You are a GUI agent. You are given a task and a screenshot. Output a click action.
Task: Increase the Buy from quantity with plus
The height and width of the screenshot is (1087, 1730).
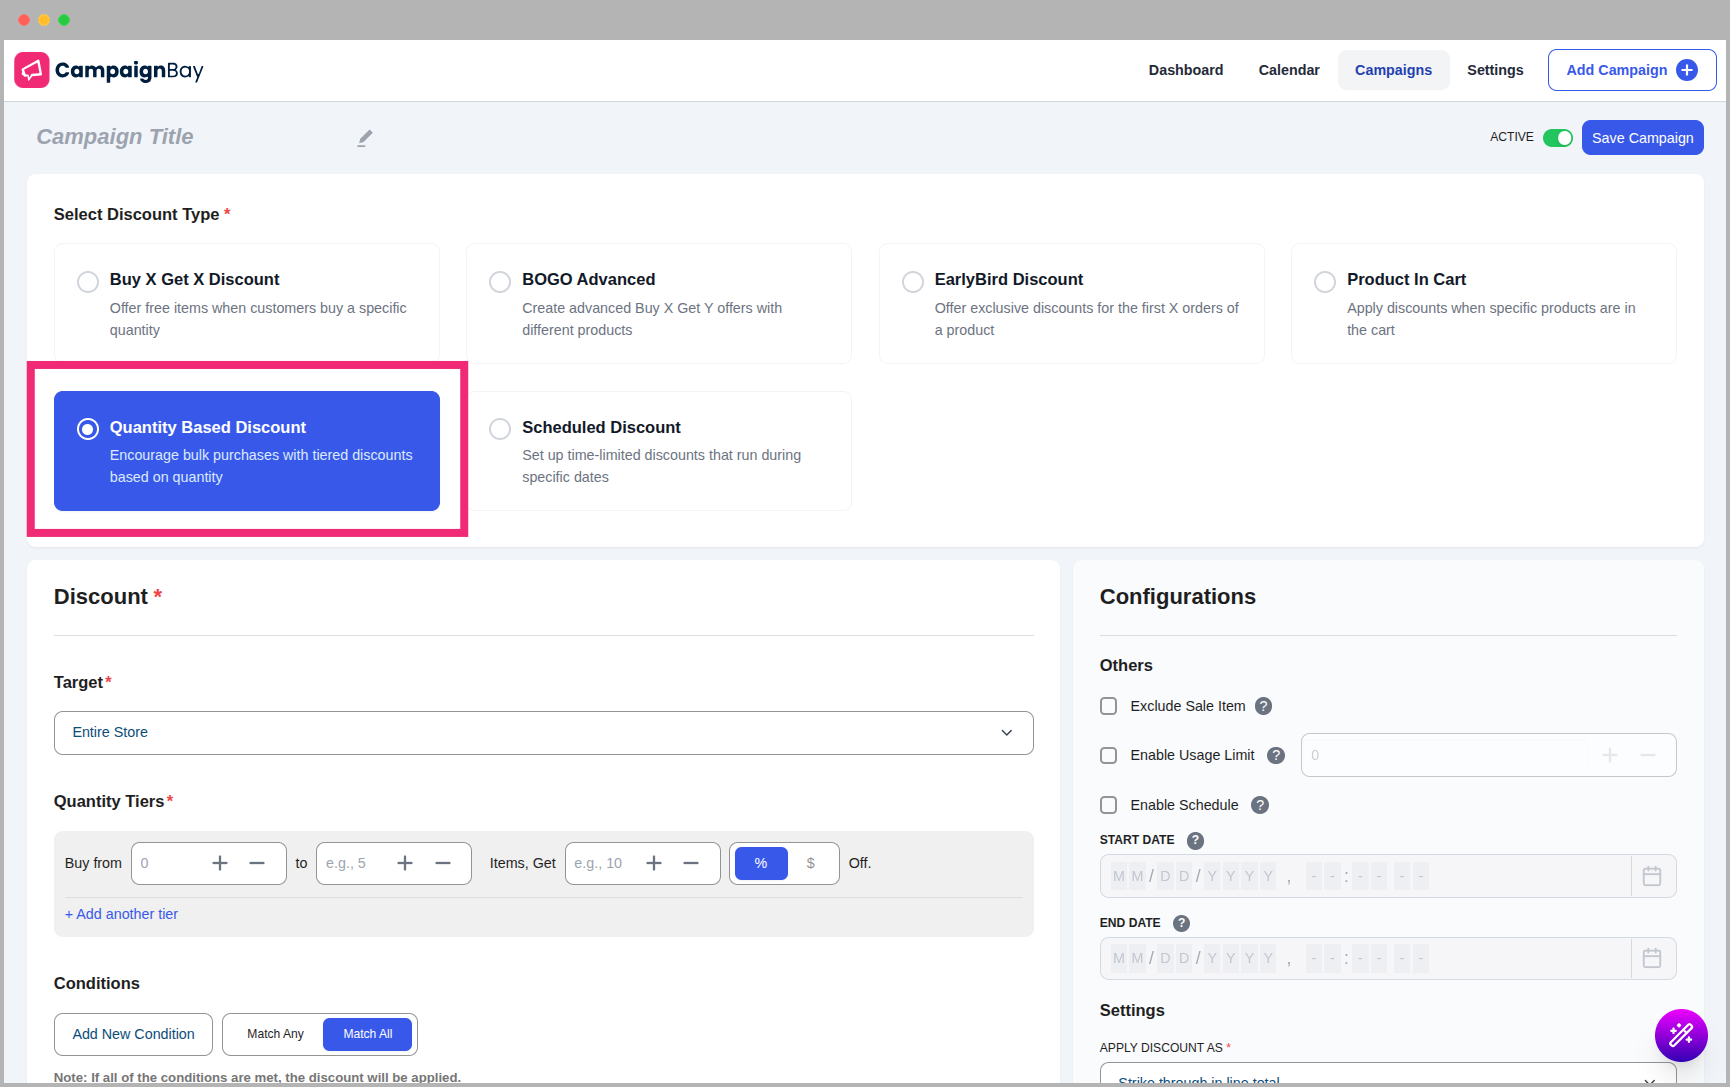point(220,863)
